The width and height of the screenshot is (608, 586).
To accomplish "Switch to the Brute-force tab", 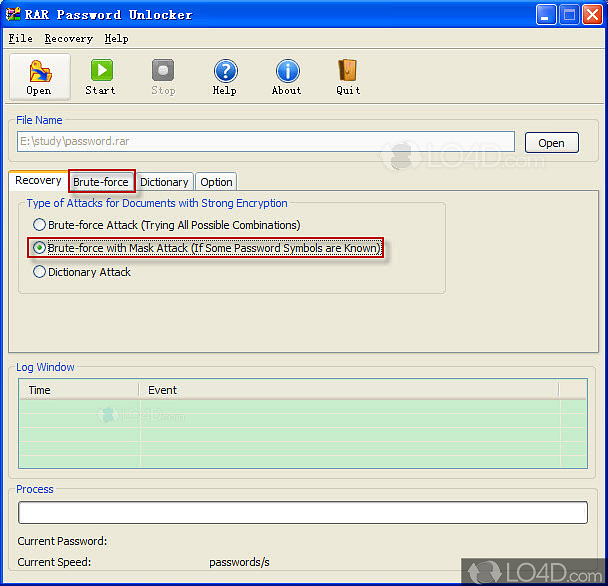I will pyautogui.click(x=101, y=182).
